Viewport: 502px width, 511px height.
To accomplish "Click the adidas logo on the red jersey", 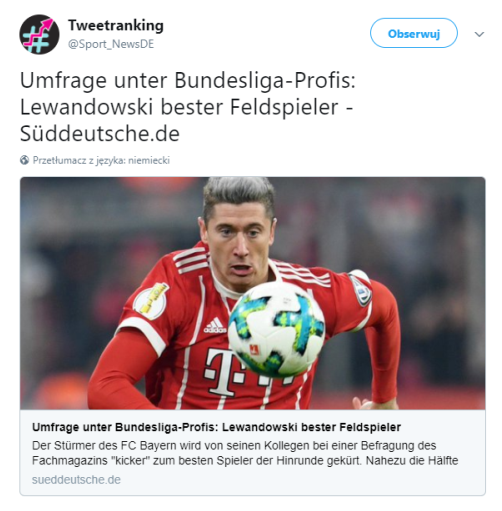I will (x=215, y=326).
